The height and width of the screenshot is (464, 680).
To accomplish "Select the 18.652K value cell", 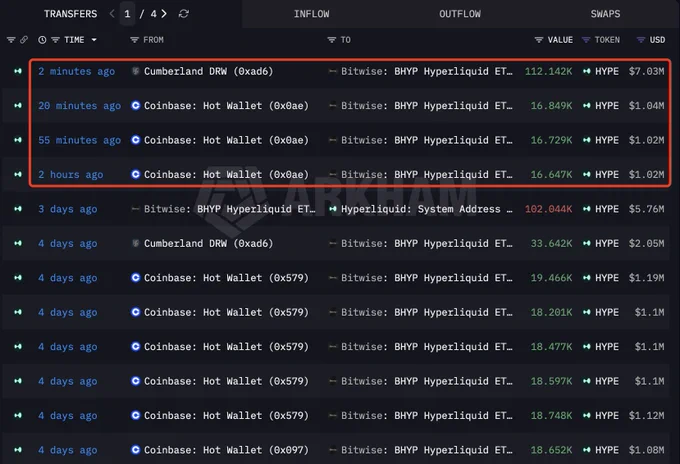I will click(552, 450).
